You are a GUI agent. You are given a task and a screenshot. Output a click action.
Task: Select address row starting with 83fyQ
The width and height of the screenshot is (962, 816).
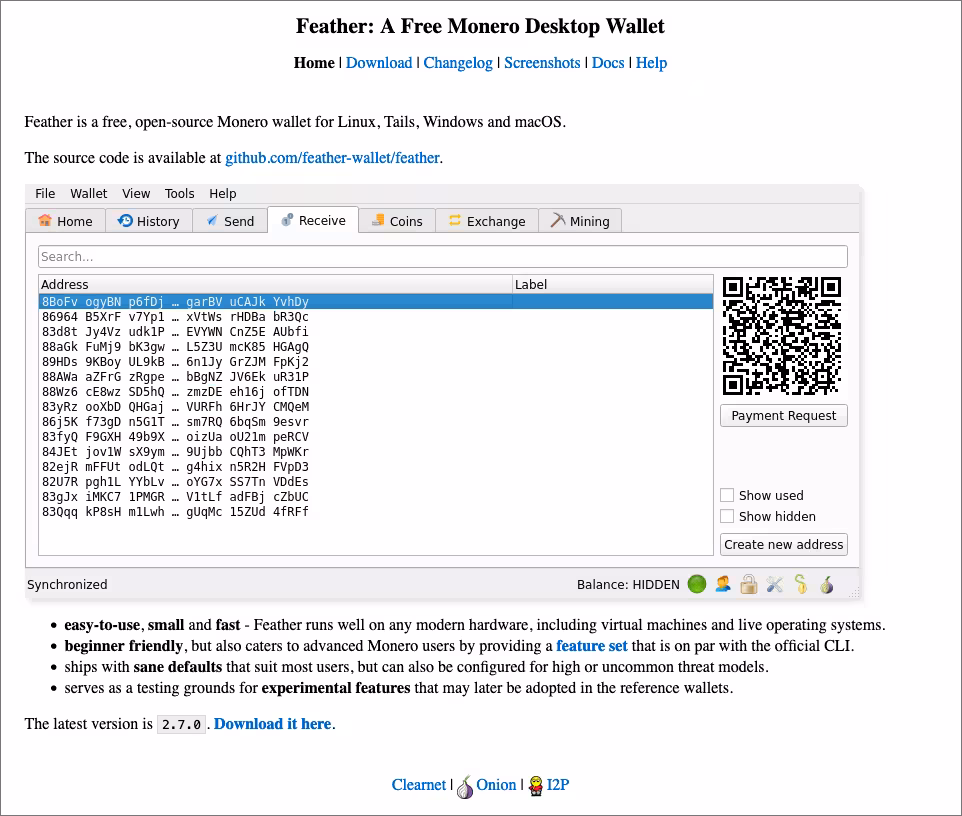tap(375, 437)
